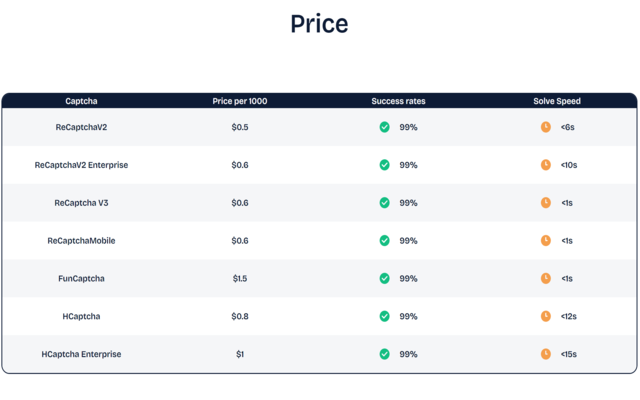Image resolution: width=640 pixels, height=400 pixels.
Task: Click the $0.8 price in HCaptcha row
Action: [240, 316]
